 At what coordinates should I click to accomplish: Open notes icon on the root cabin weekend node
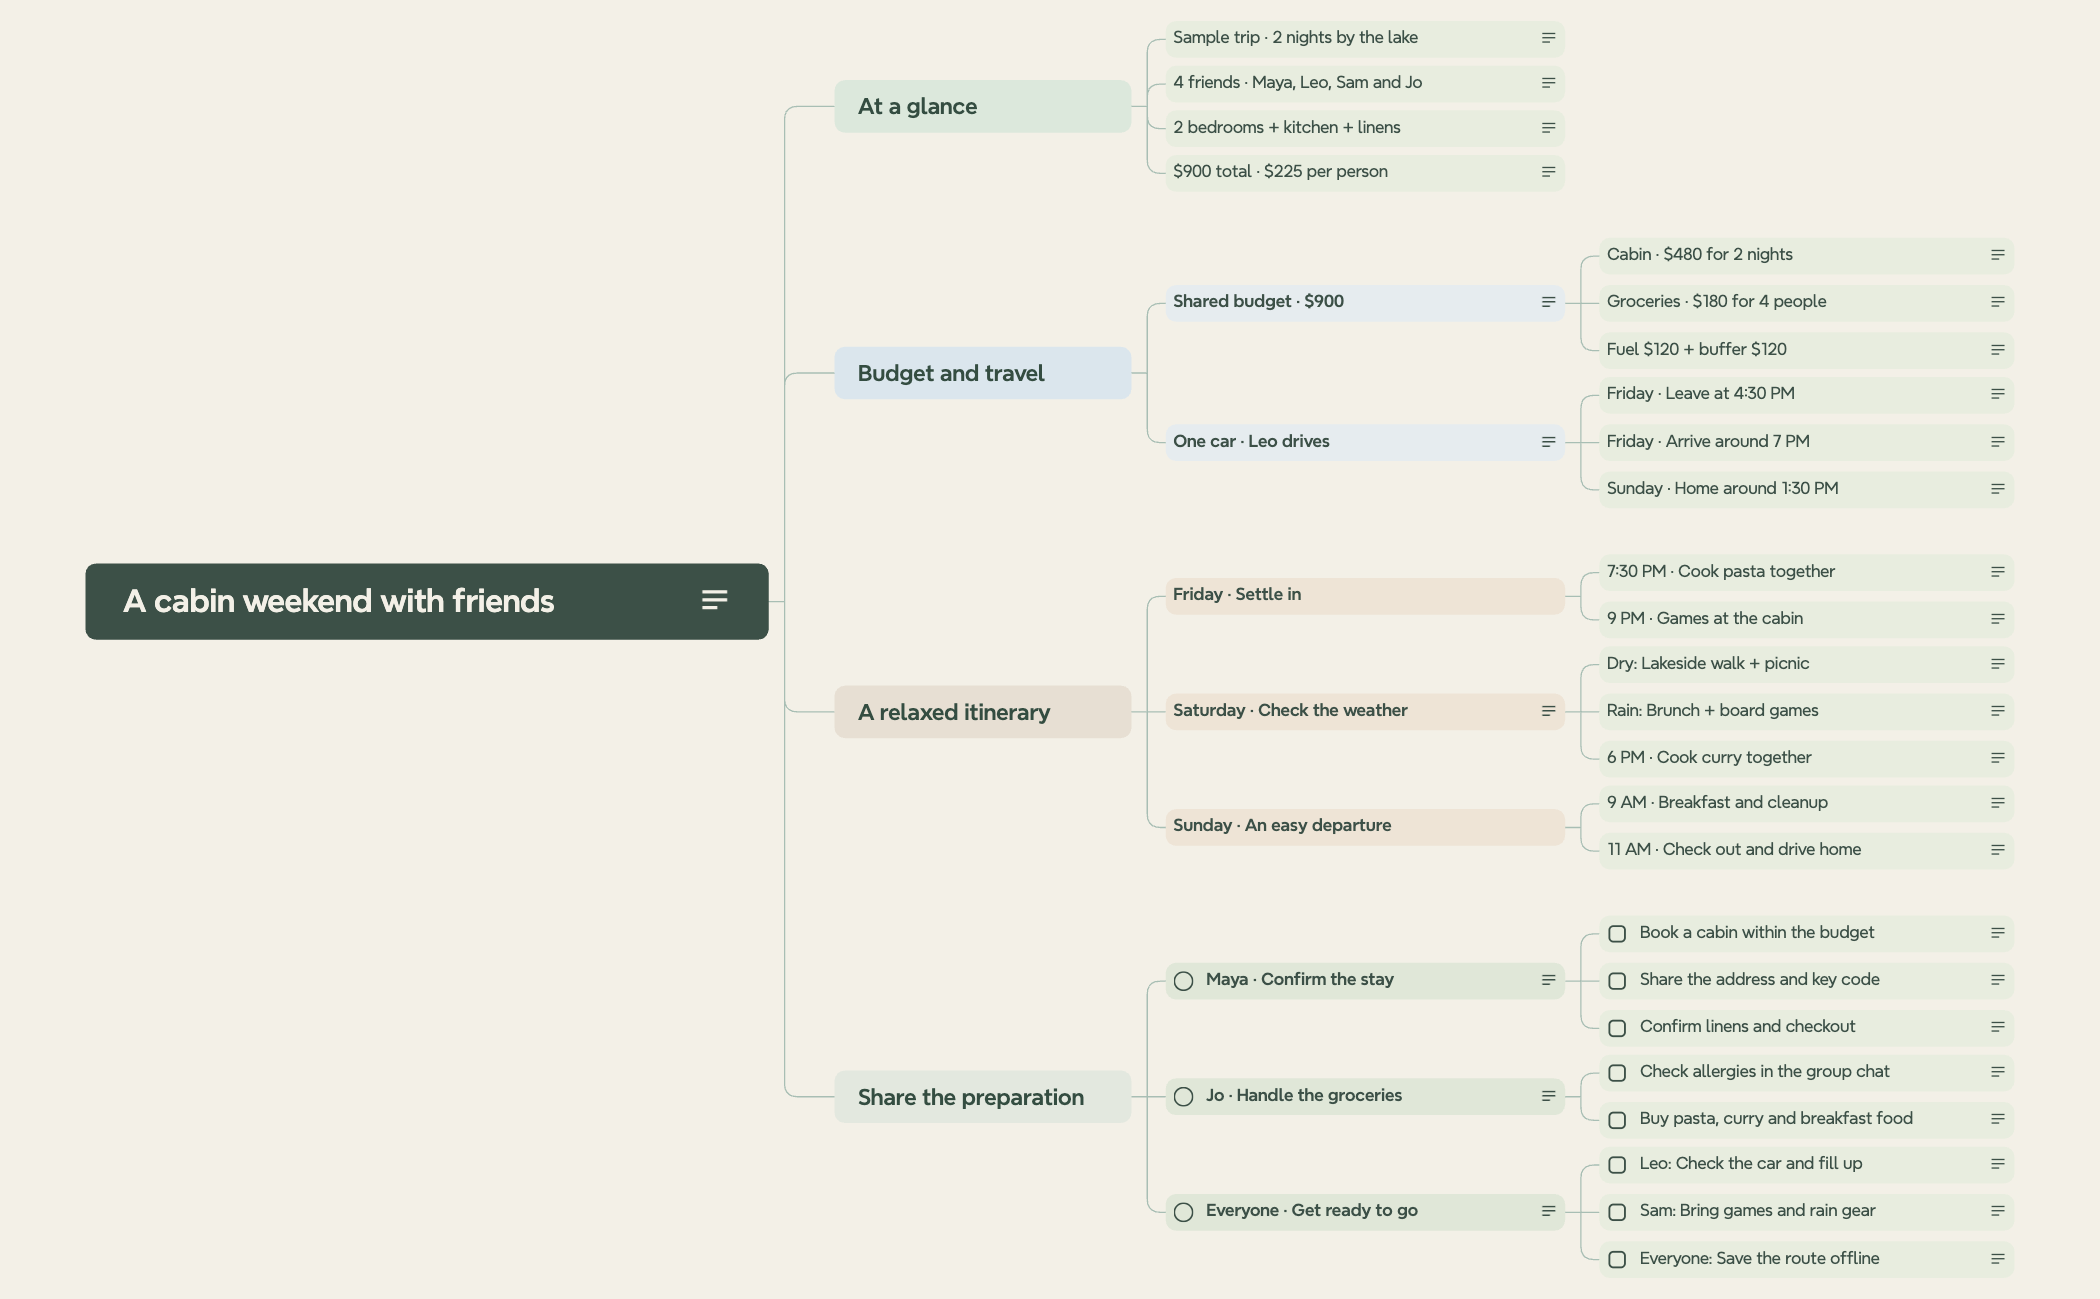[x=714, y=600]
